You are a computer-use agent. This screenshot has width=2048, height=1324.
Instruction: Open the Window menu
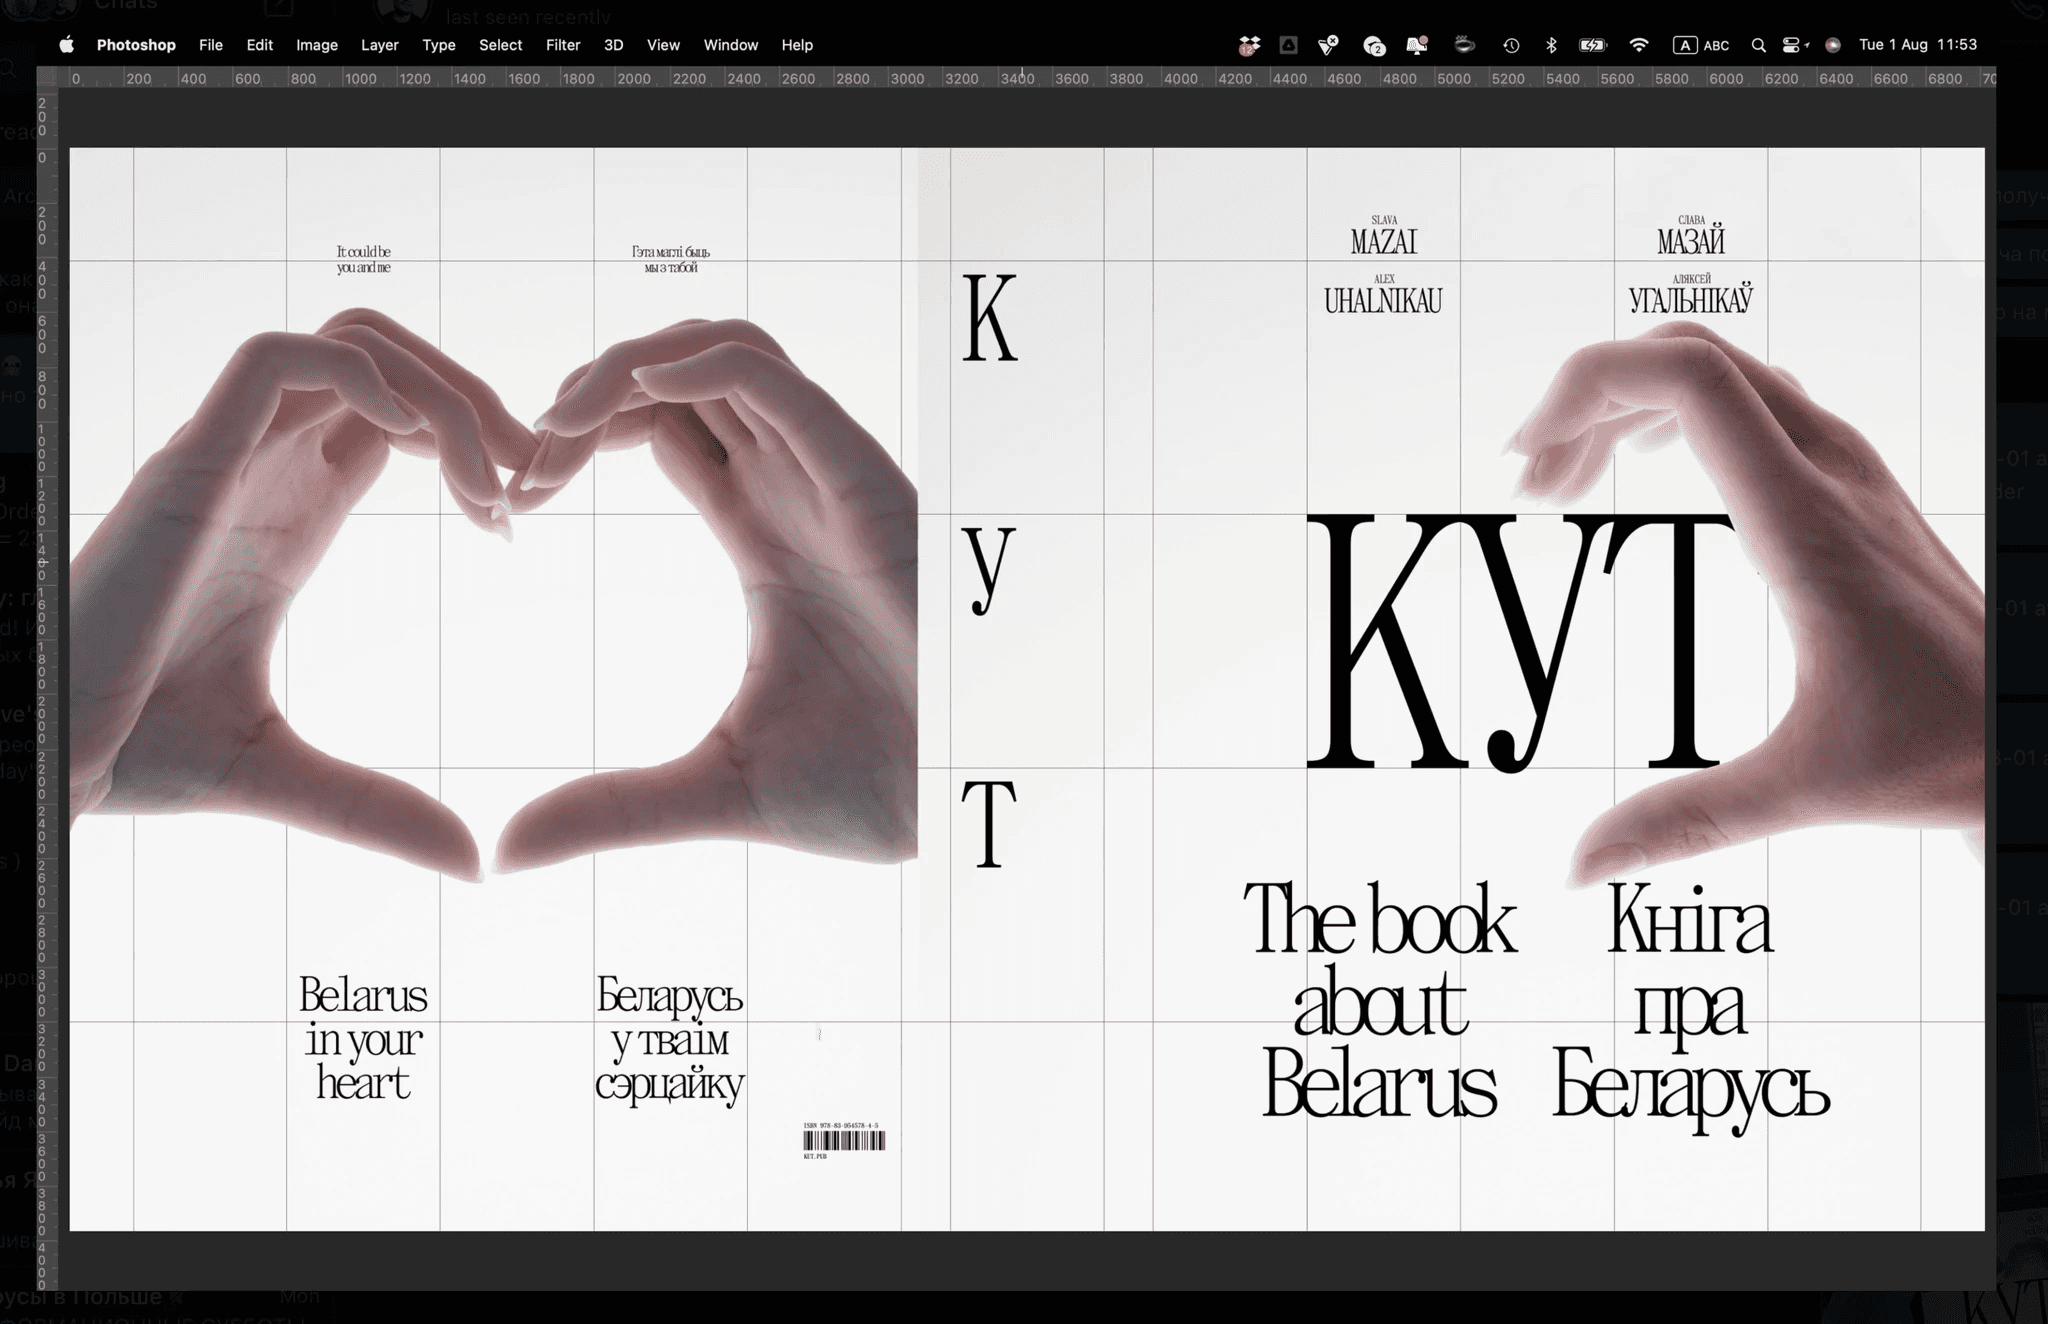point(730,45)
